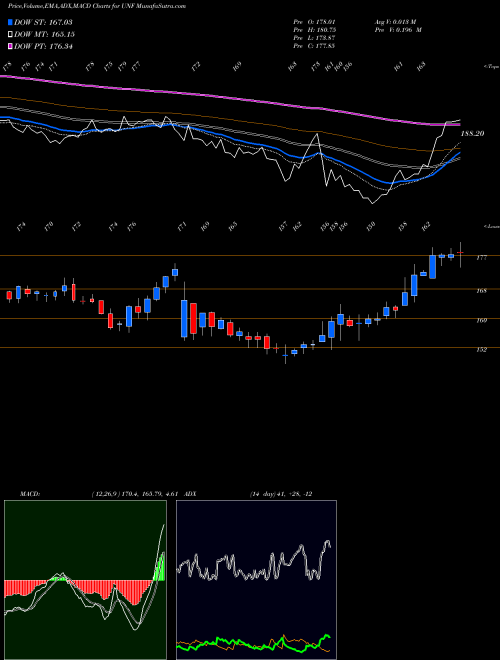Image resolution: width=500 pixels, height=660 pixels.
Task: Click the 177 price level label
Action: pyautogui.click(x=481, y=258)
